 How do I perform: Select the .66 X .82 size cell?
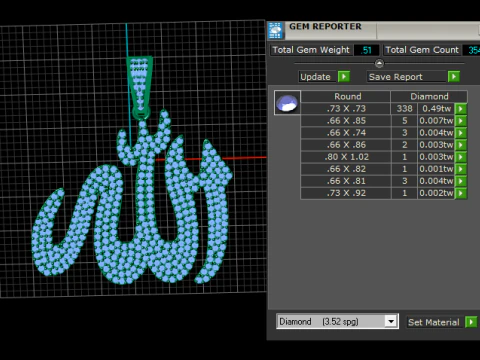(346, 169)
